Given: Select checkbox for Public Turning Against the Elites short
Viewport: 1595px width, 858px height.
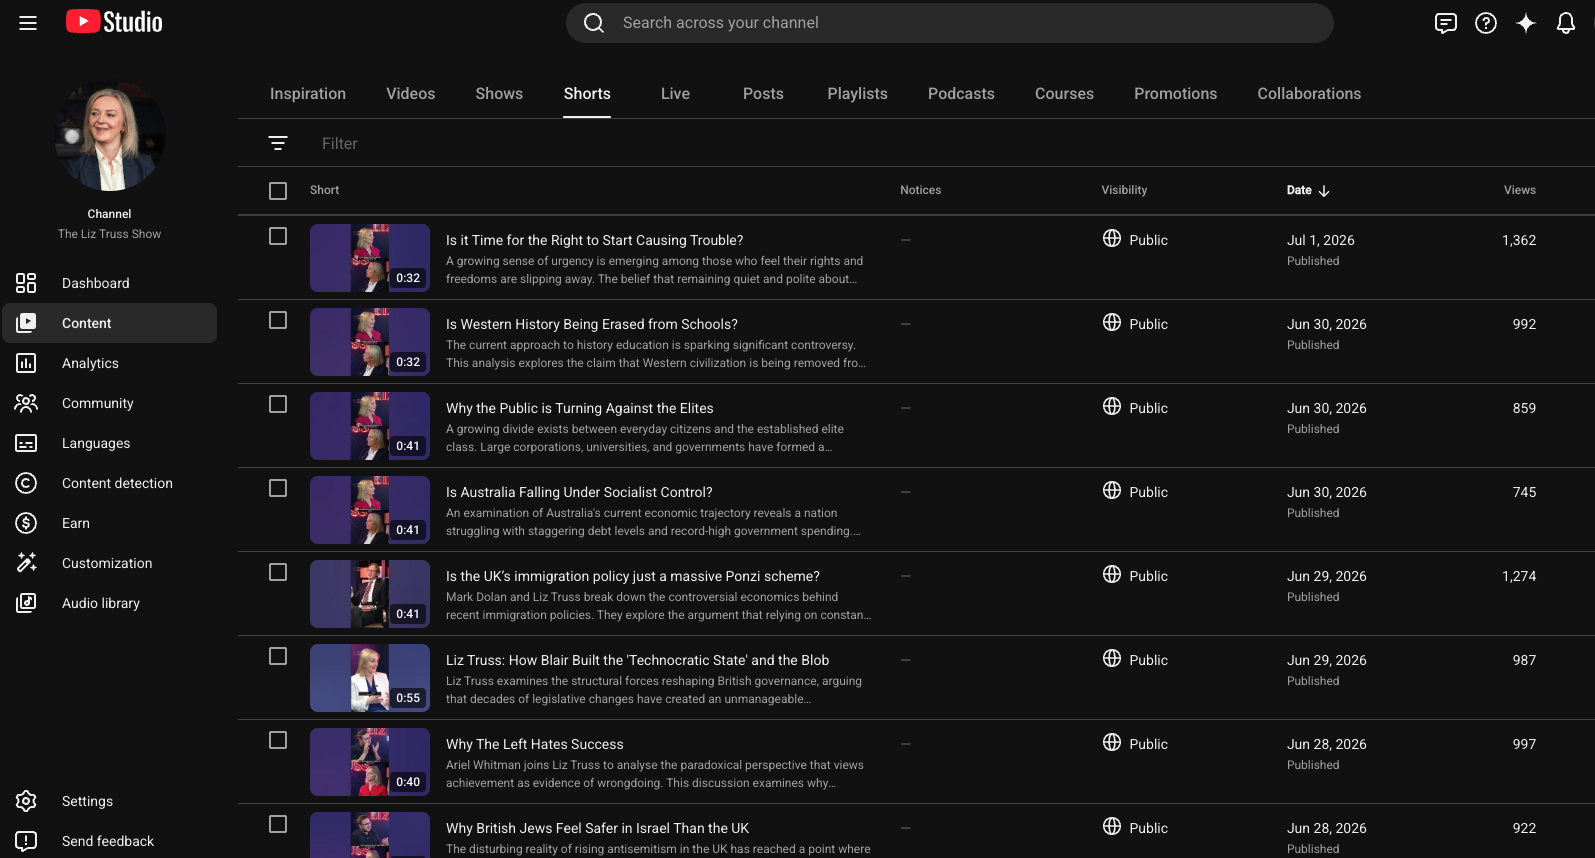Looking at the screenshot, I should point(278,404).
